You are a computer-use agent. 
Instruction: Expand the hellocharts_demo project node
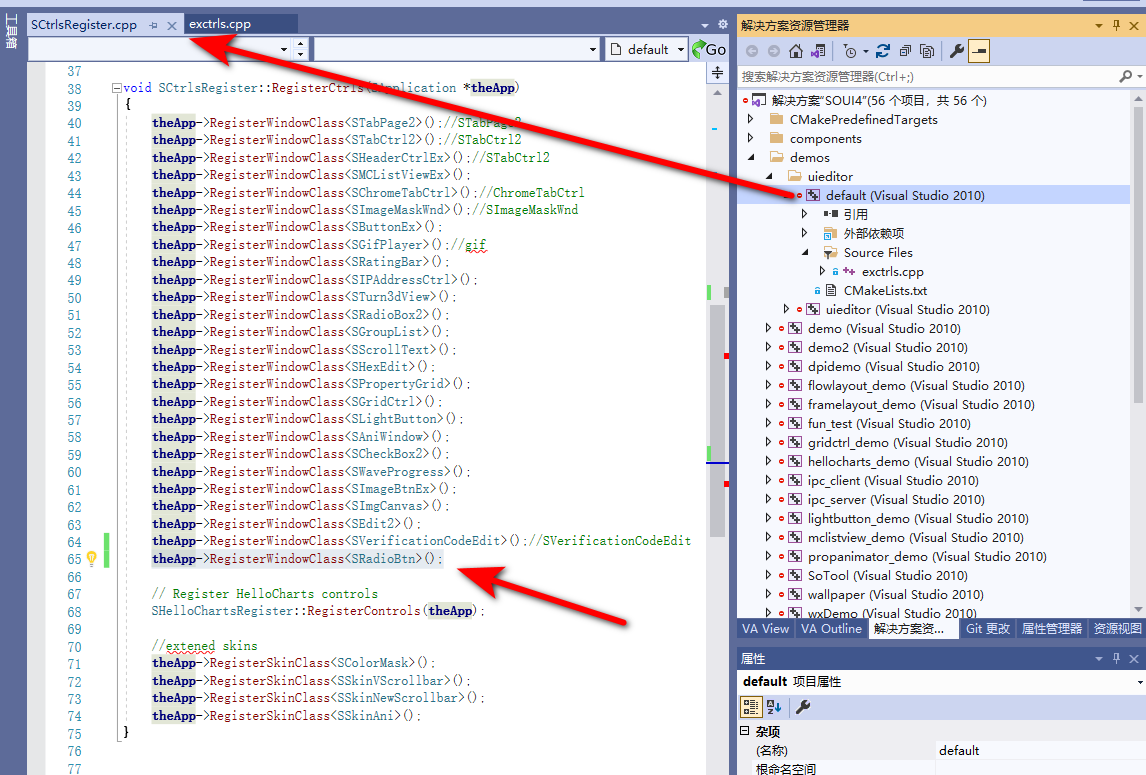pos(768,462)
